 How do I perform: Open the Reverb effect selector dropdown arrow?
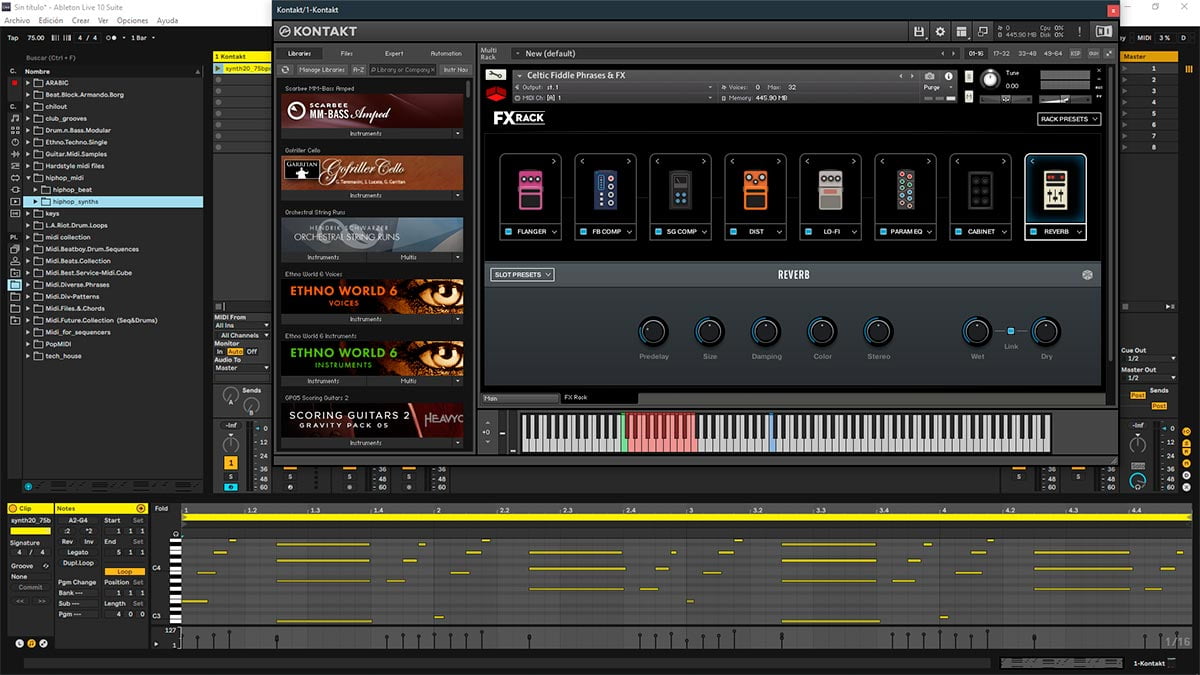click(x=1078, y=232)
